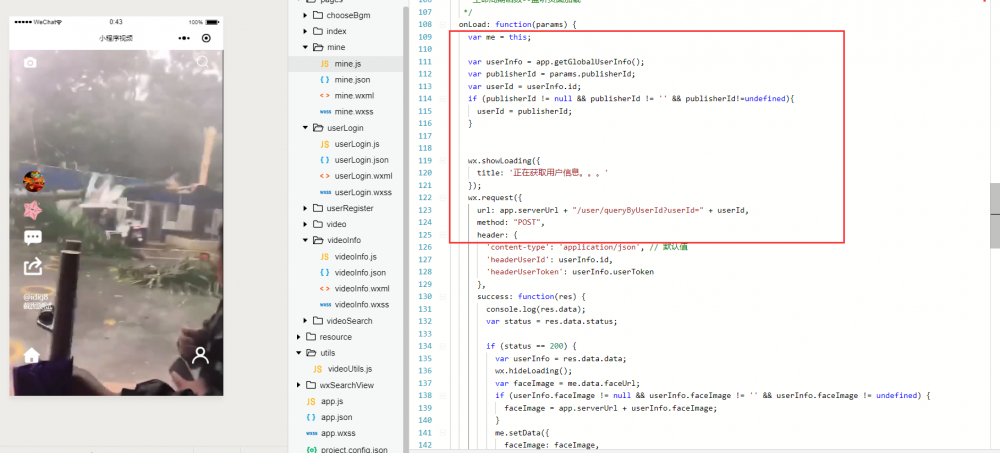This screenshot has width=1000, height=453.
Task: Fold wx.request block at line 122
Action: (x=443, y=198)
